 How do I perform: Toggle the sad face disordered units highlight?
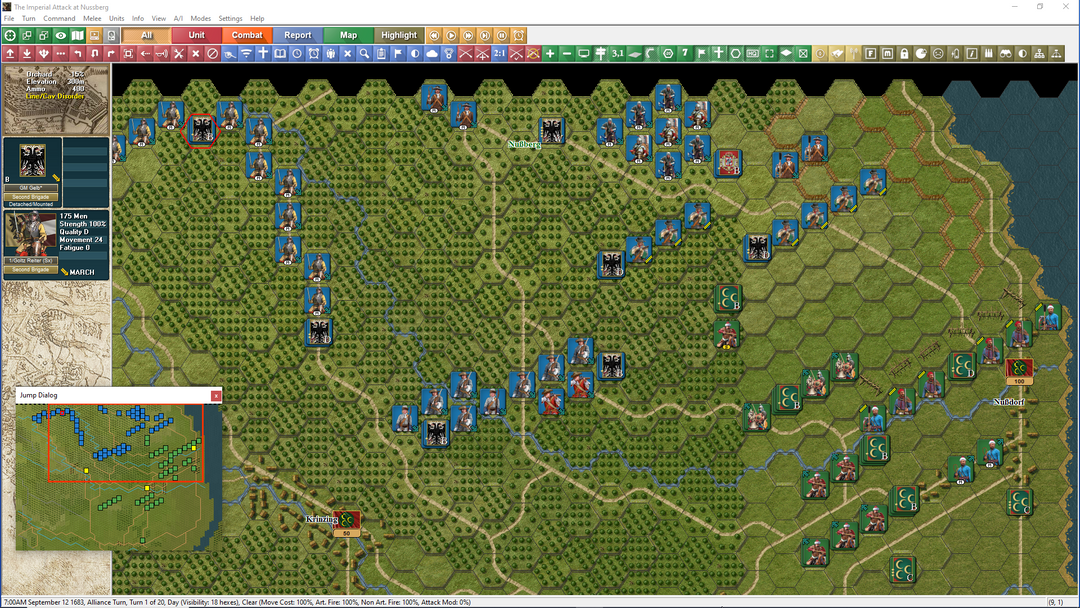[938, 53]
